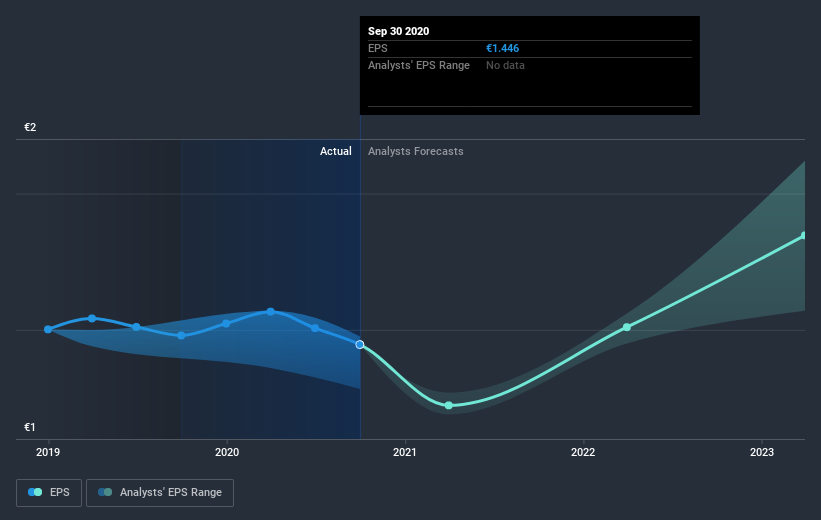
Task: Click the 2021 x-axis label
Action: [405, 452]
